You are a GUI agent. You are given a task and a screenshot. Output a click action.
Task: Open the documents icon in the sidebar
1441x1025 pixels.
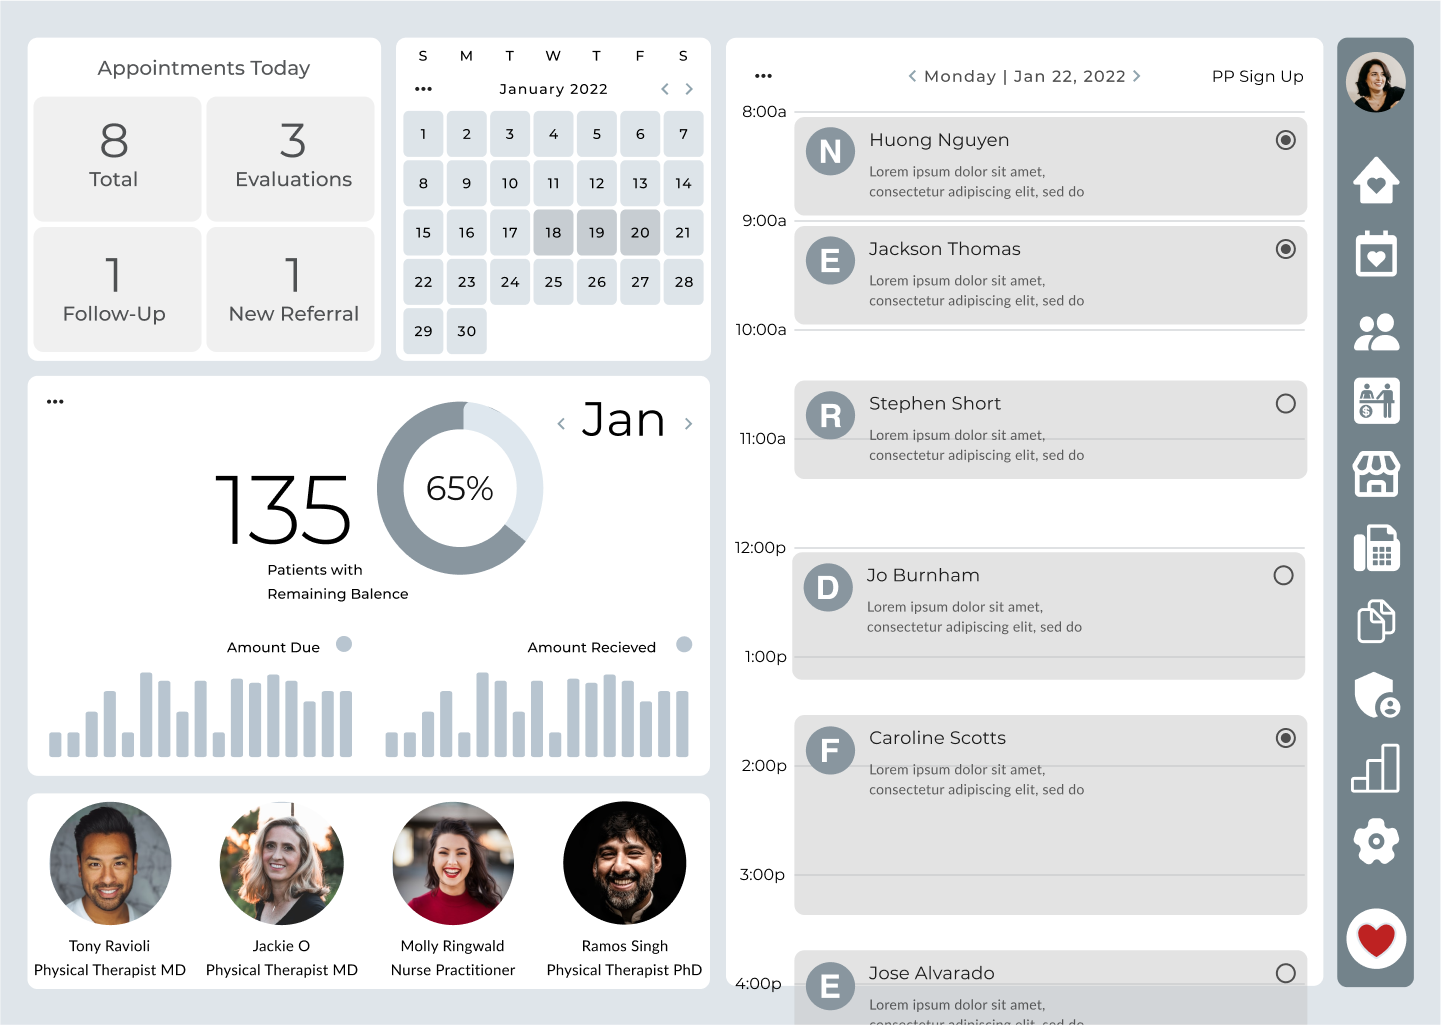[x=1376, y=621]
